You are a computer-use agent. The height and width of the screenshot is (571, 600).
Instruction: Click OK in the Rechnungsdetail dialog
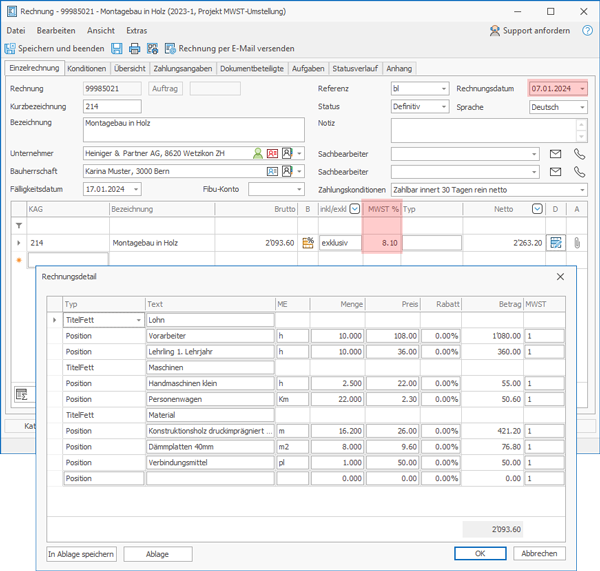480,553
